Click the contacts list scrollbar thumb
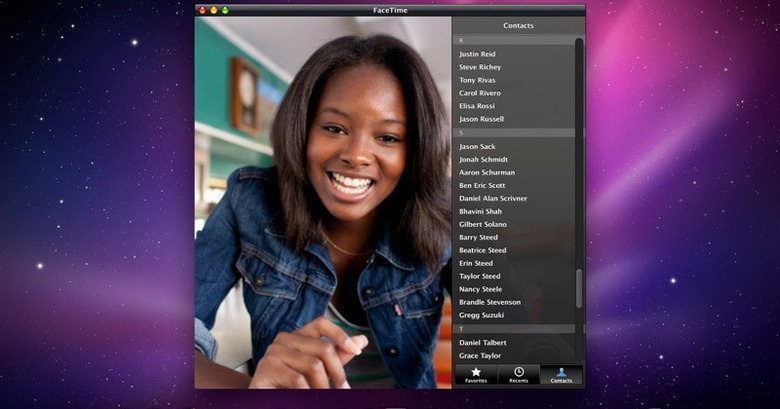Screen dimensions: 780x409 point(579,289)
